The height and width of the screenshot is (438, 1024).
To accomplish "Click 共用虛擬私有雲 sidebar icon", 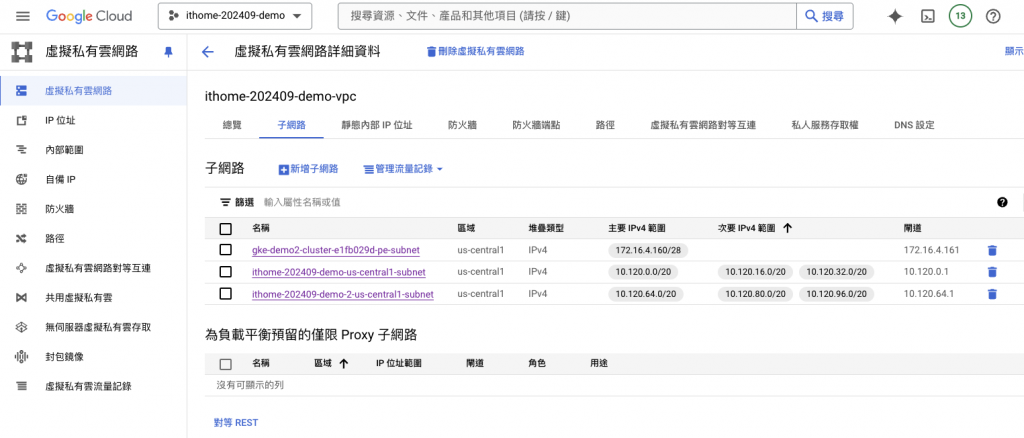I will 22,298.
